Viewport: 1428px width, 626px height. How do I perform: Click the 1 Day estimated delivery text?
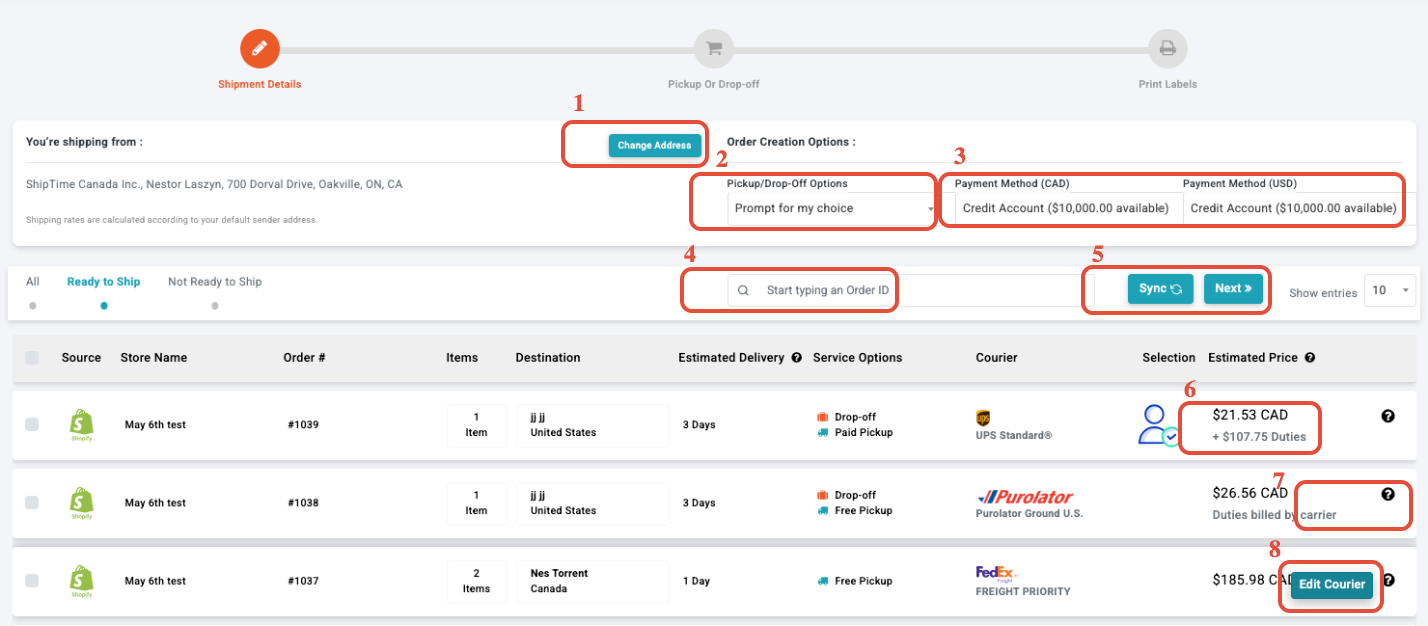(695, 581)
